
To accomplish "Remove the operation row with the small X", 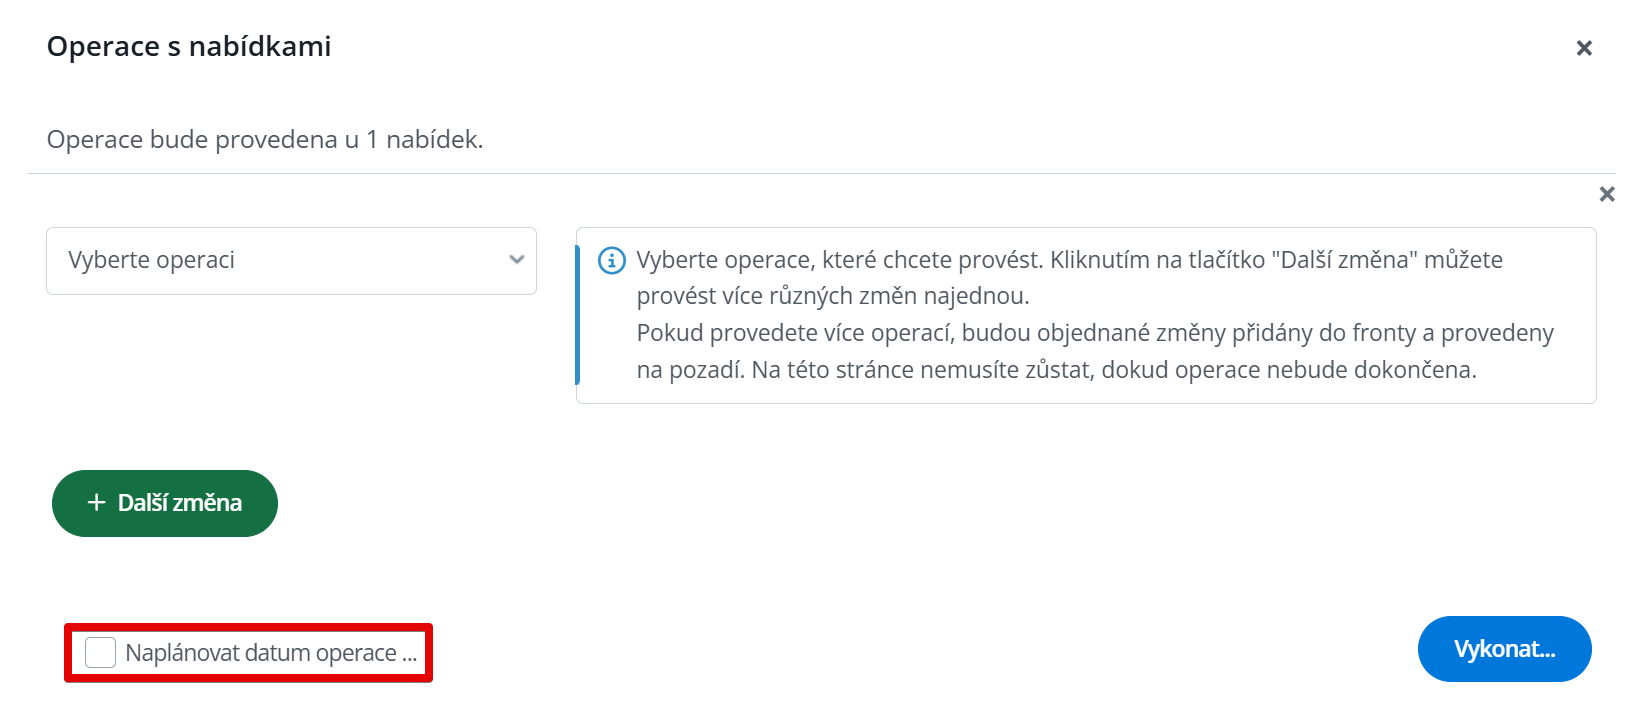I will coord(1607,194).
